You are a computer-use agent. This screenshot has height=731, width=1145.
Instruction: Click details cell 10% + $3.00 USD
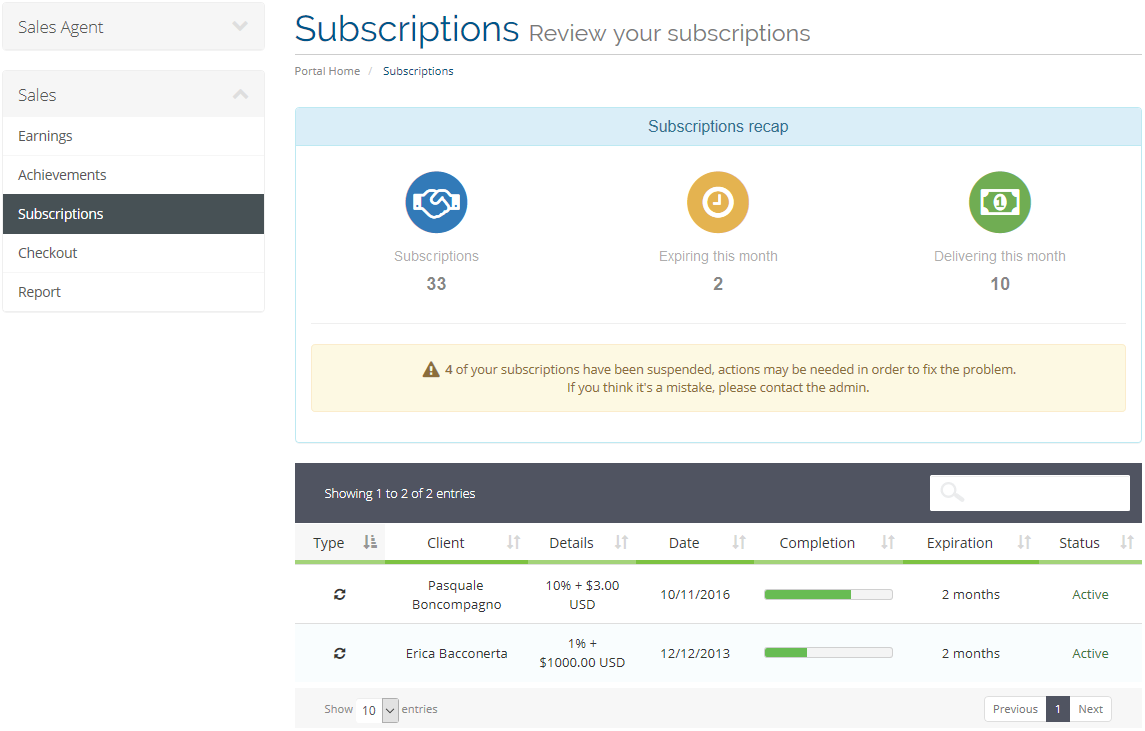click(x=582, y=594)
